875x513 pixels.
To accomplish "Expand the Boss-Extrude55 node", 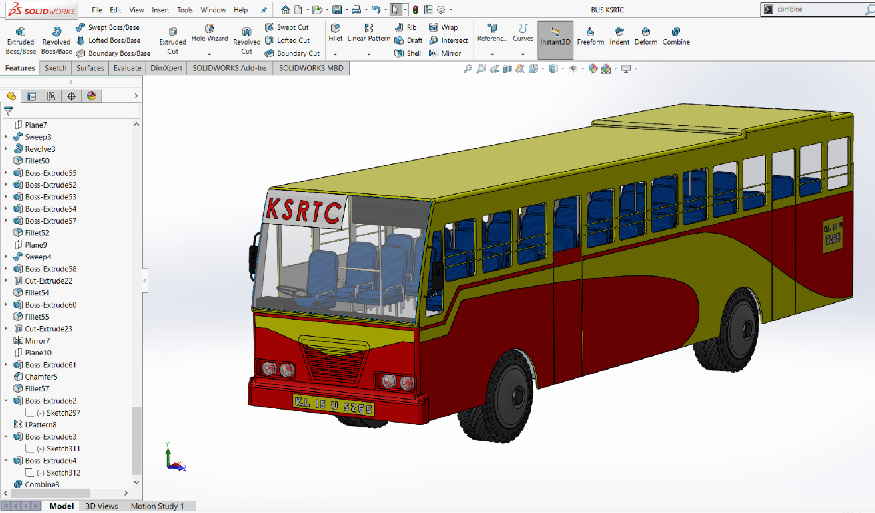I will [6, 173].
